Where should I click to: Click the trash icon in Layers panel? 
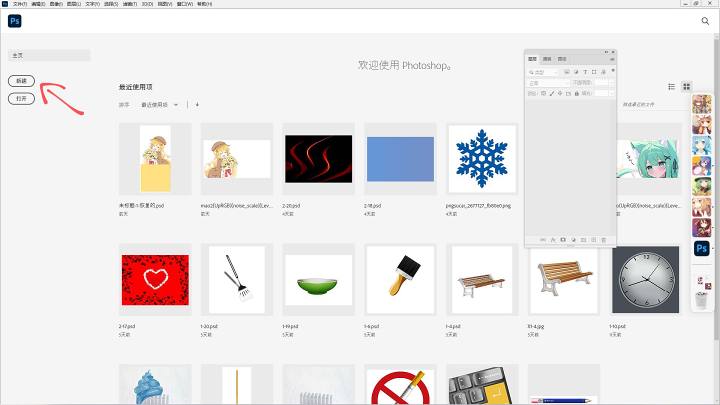tap(604, 240)
